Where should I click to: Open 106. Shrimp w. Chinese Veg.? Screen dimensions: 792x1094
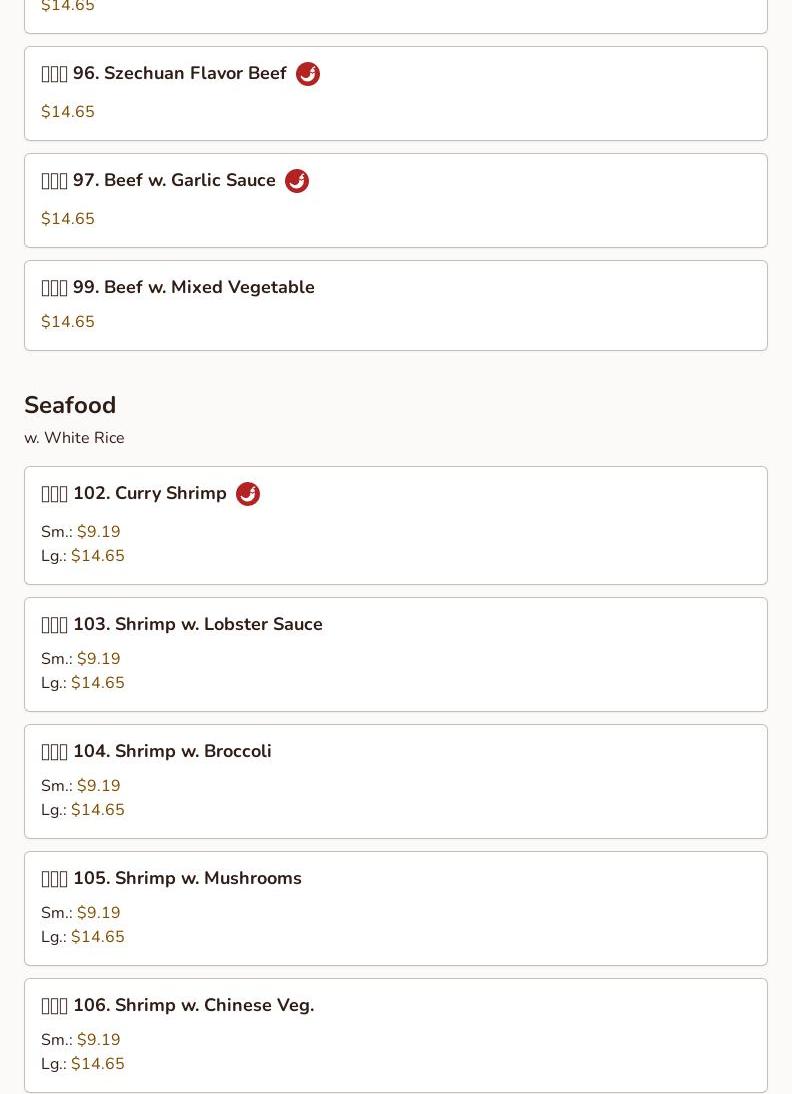[396, 1035]
